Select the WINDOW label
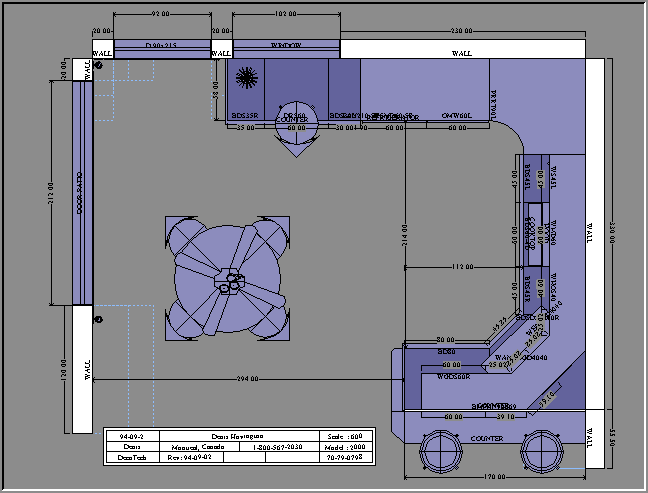 click(x=286, y=45)
